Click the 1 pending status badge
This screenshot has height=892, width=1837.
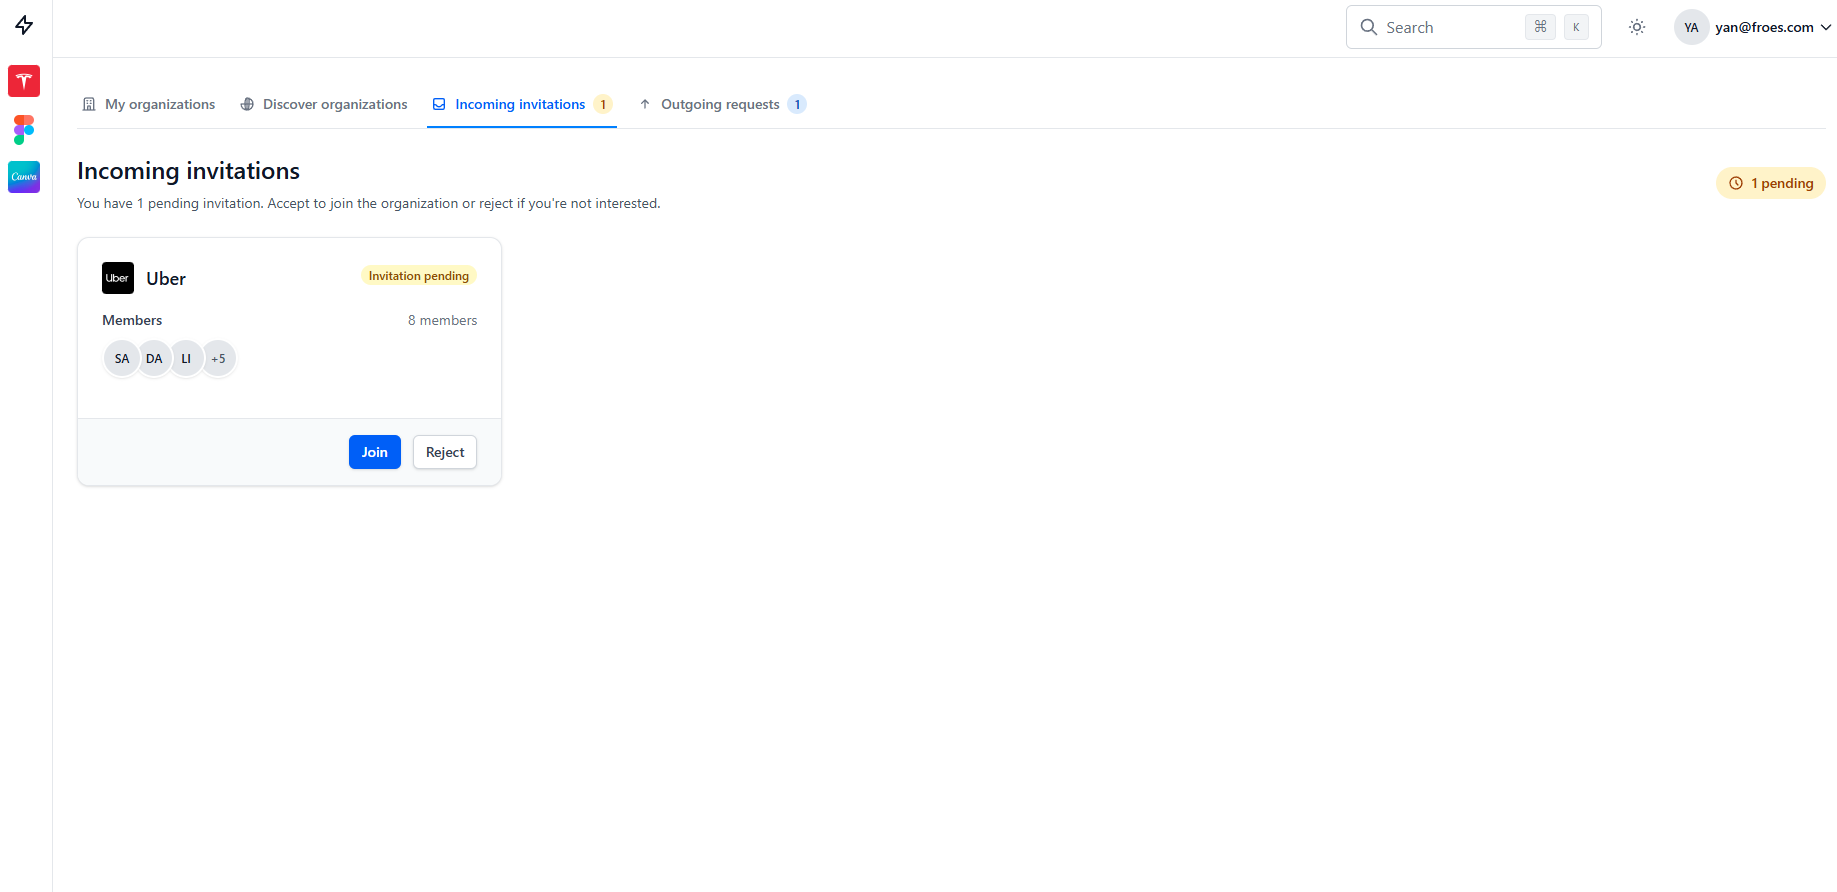tap(1770, 184)
